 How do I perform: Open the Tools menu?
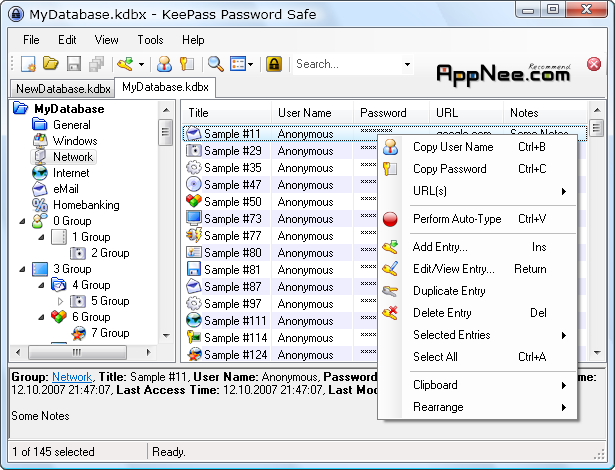point(150,40)
